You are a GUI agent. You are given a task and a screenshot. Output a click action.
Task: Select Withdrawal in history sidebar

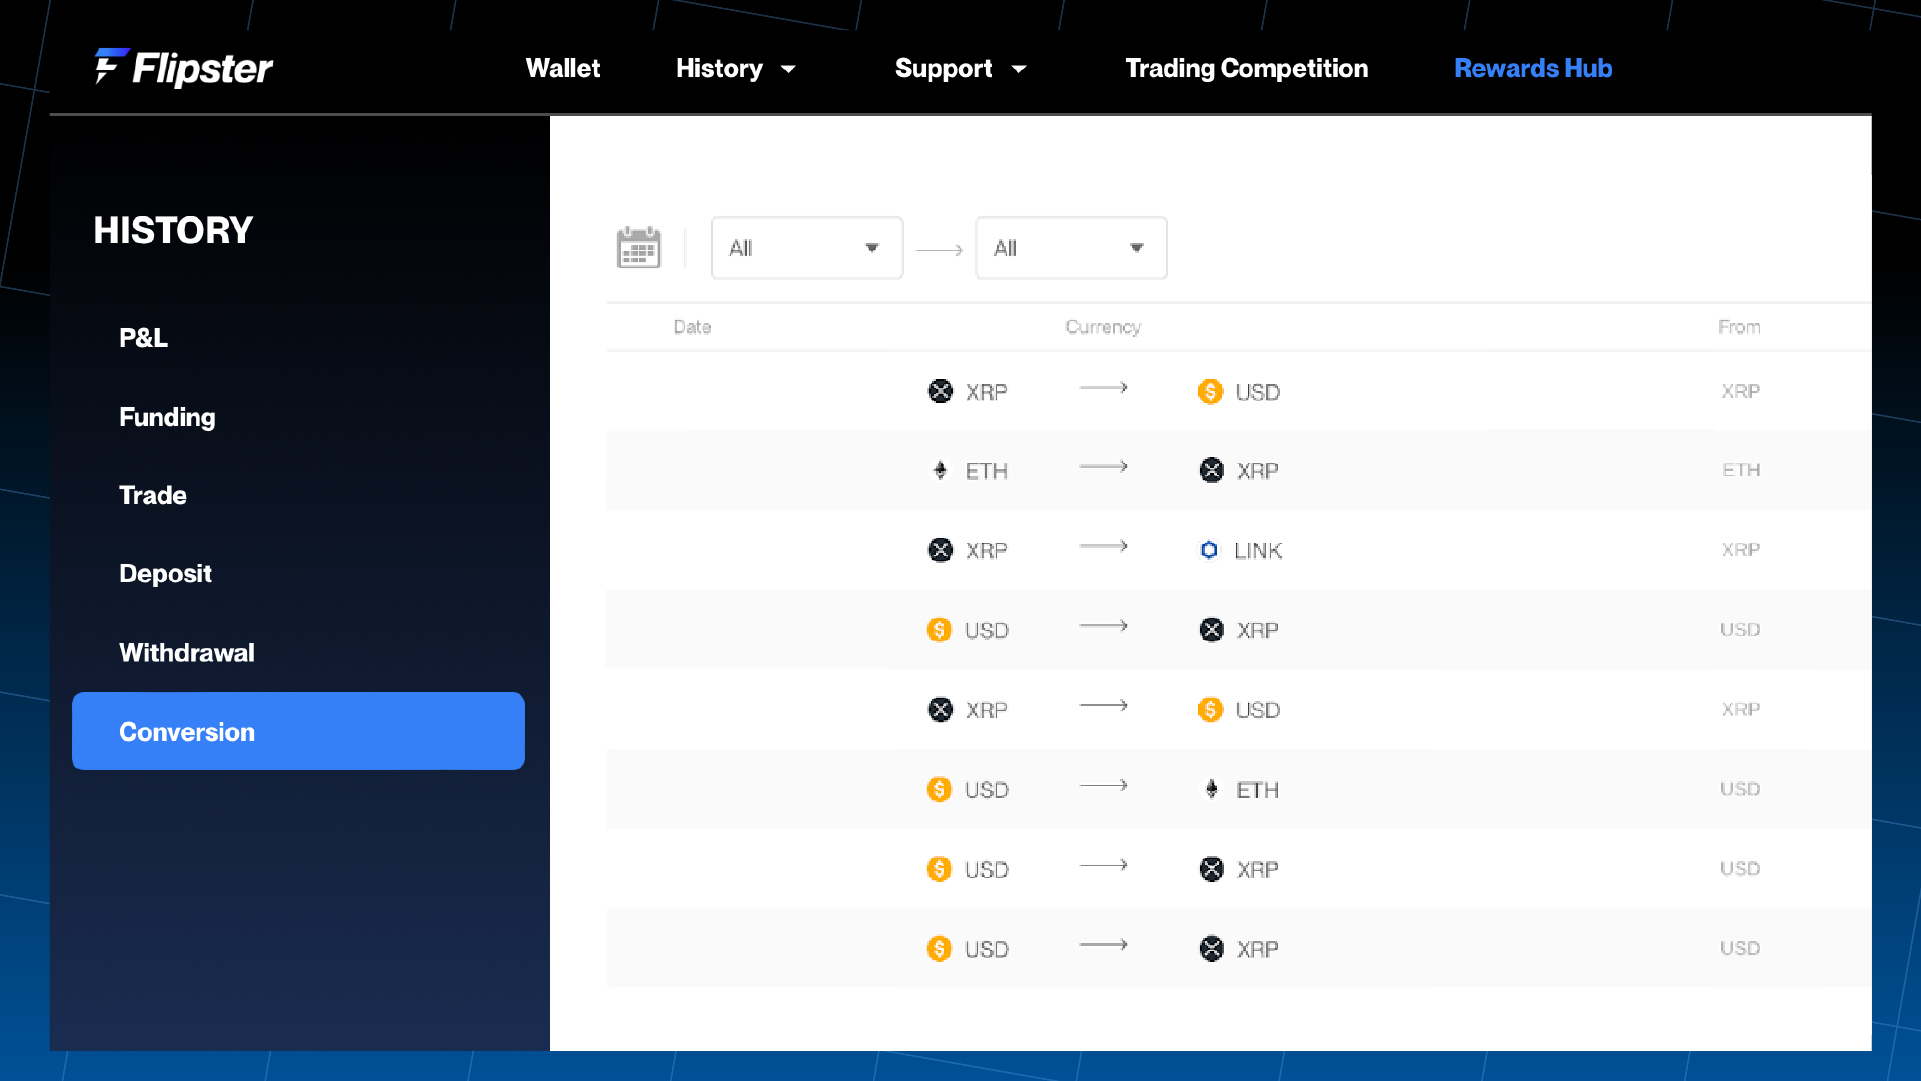pyautogui.click(x=186, y=653)
